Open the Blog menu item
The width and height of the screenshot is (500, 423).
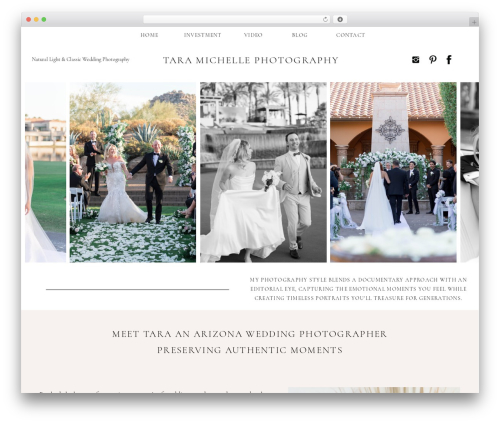coord(299,35)
